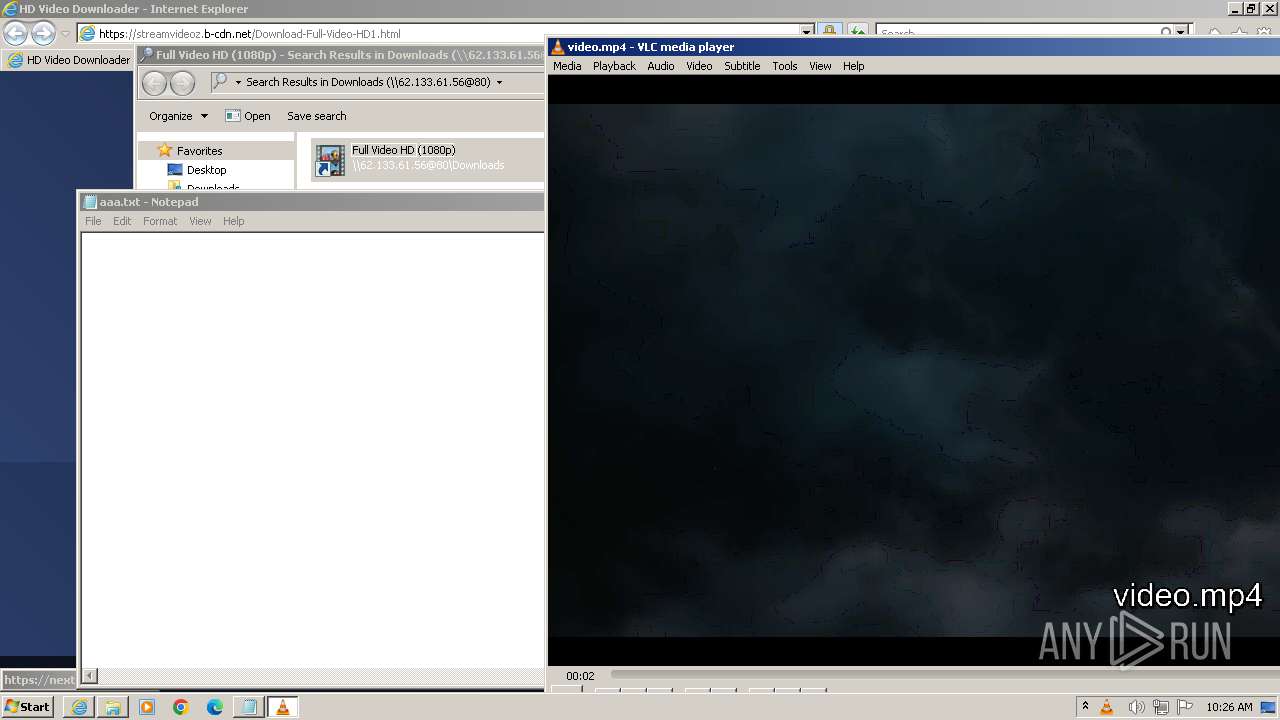Select Favorites in the navigation pane
Screen dimensions: 1280x720
point(200,151)
